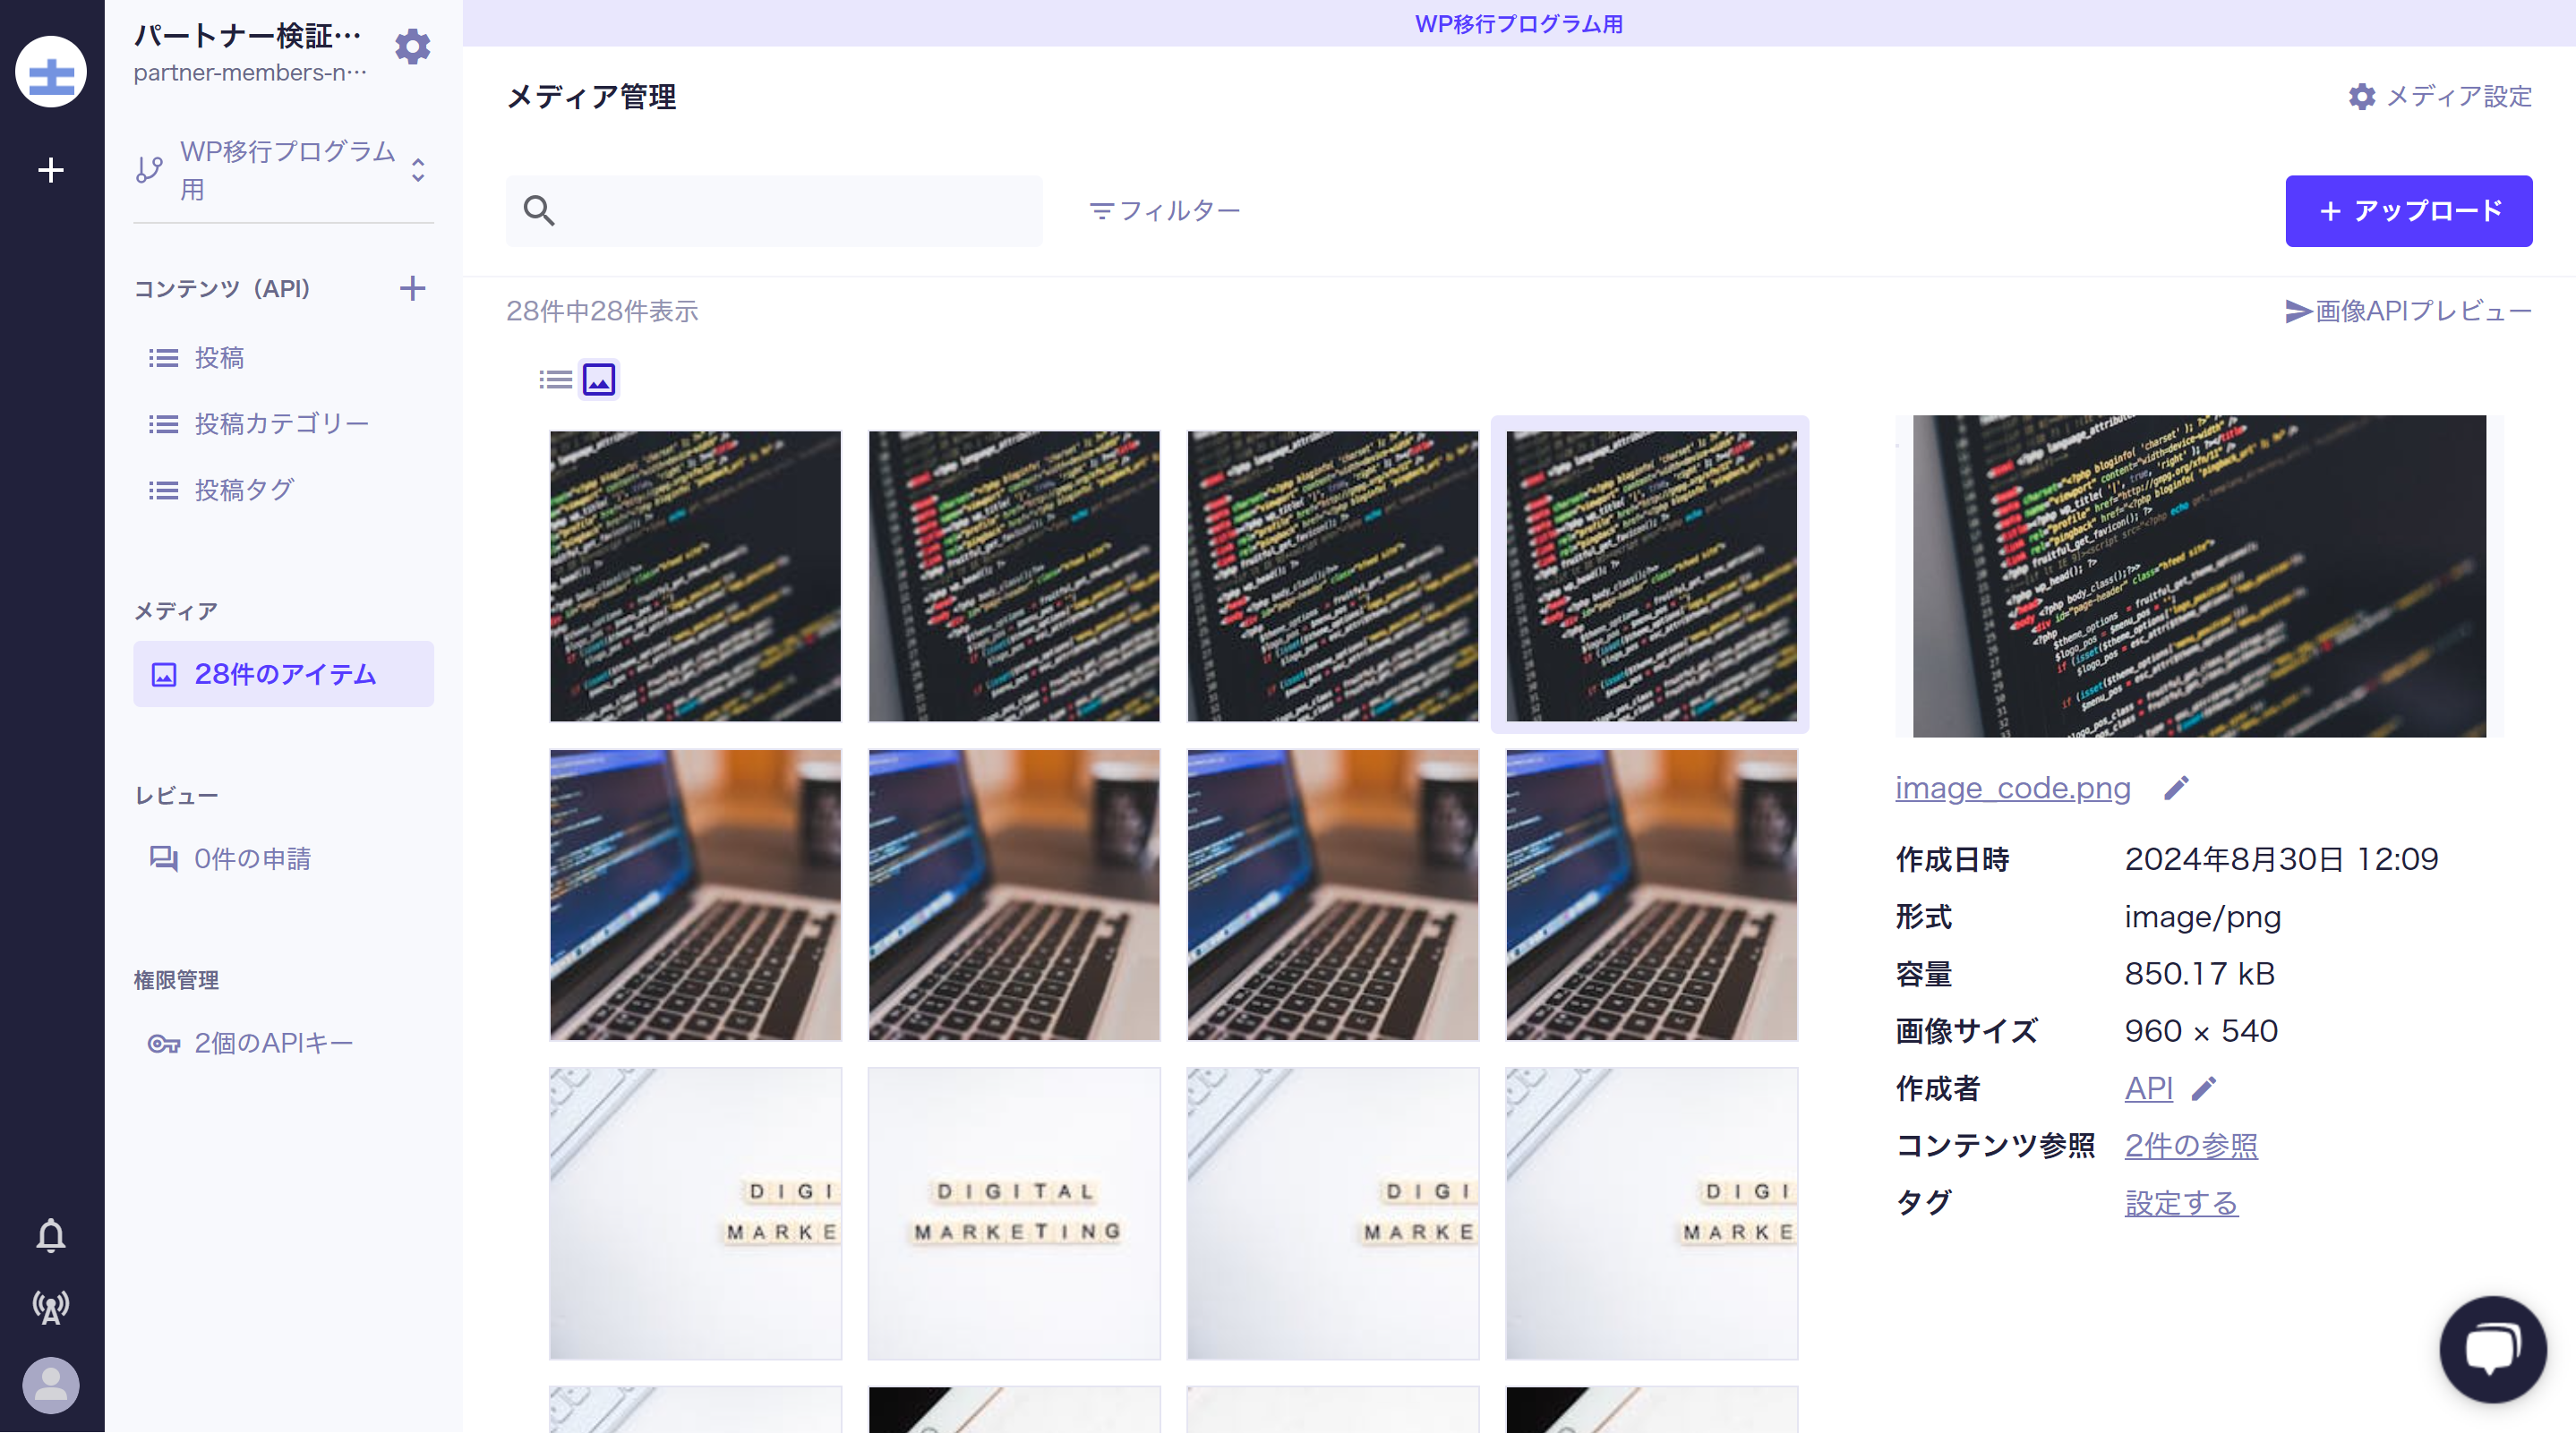
Task: Switch to list view layout
Action: coord(555,380)
